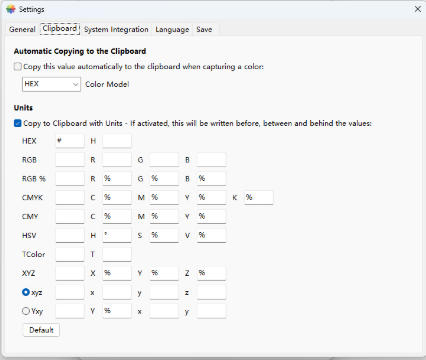Click the RGB % prefix field
Image resolution: width=426 pixels, height=360 pixels.
(70, 179)
